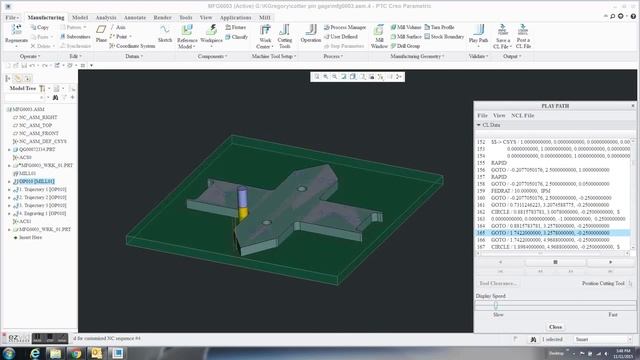Click the Mill Window icon
The height and width of the screenshot is (360, 640).
coord(379,30)
